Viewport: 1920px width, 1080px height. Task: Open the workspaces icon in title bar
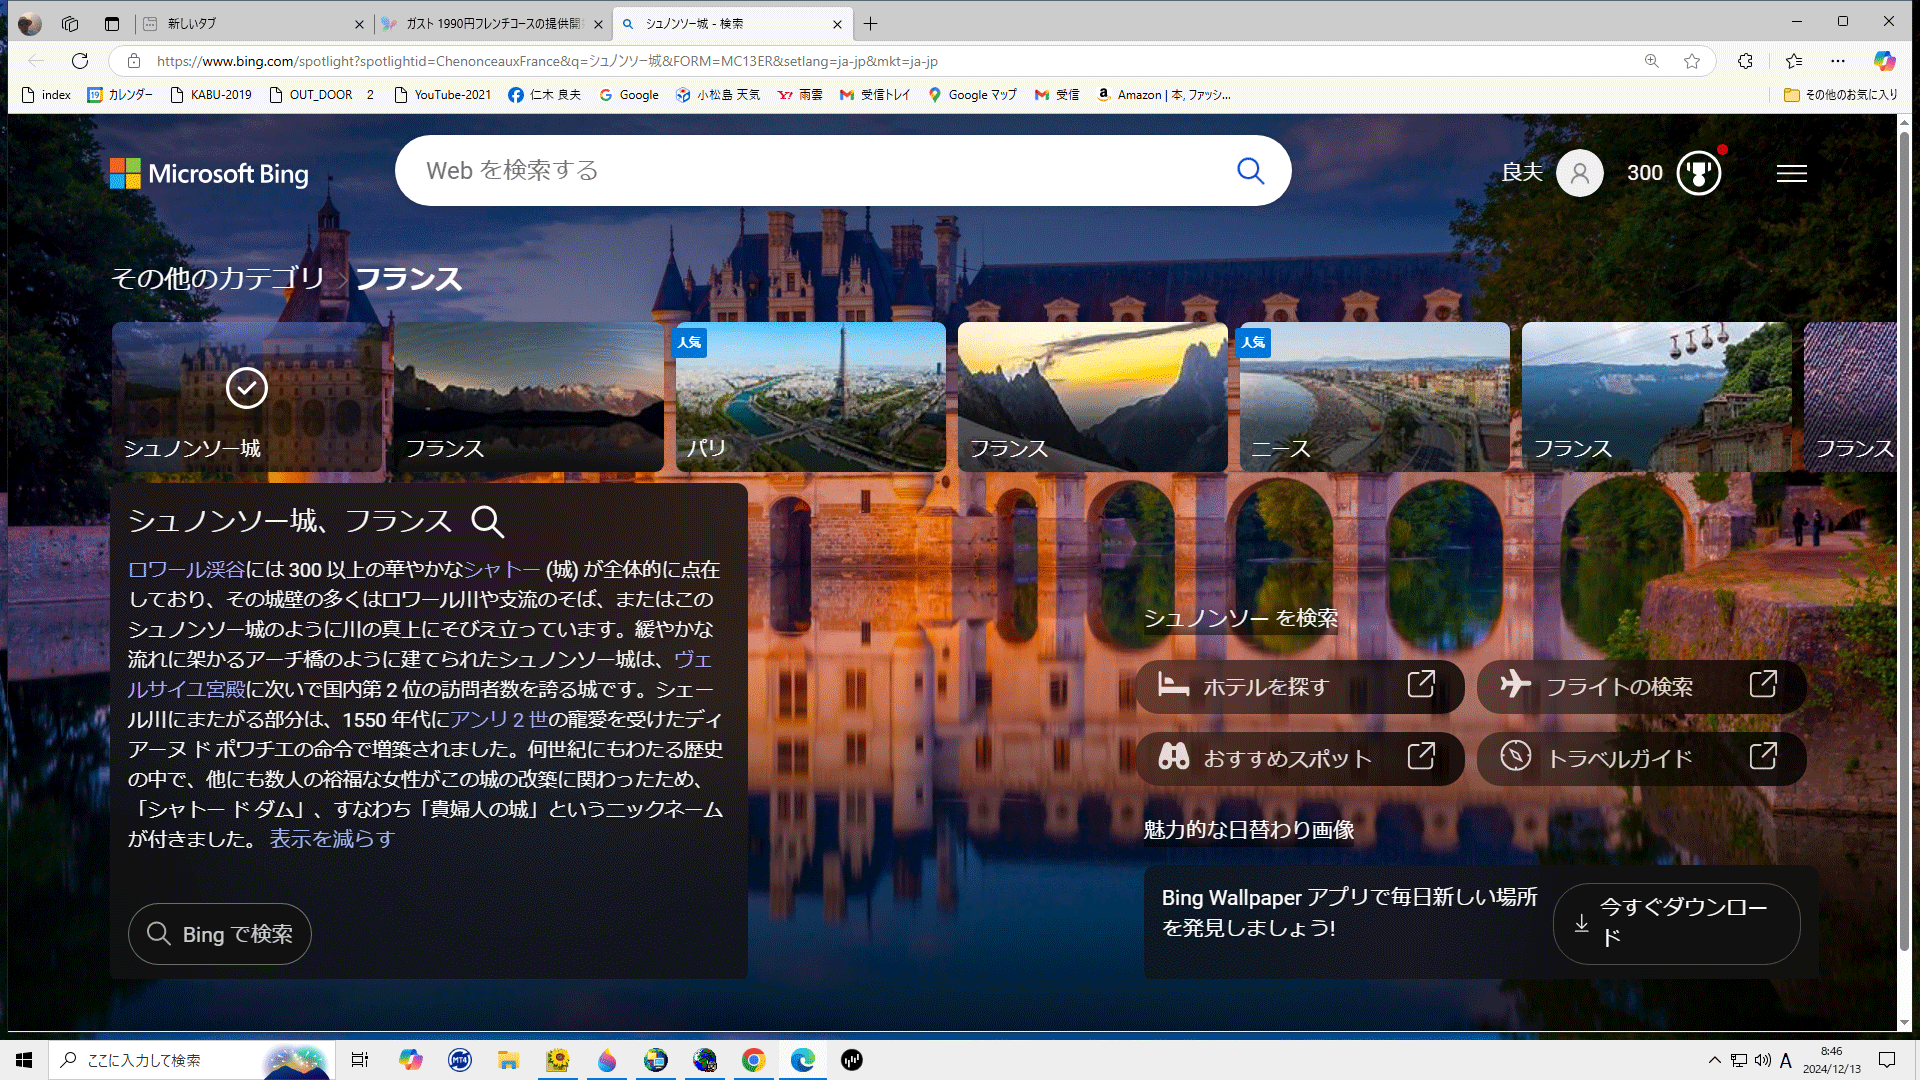tap(70, 23)
